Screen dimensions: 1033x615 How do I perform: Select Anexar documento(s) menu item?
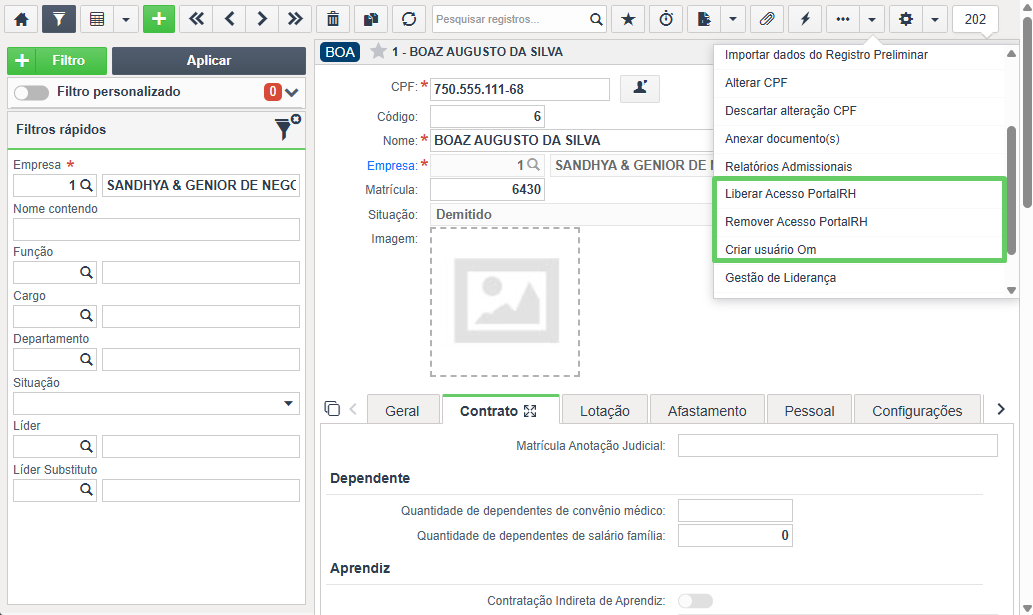point(782,139)
